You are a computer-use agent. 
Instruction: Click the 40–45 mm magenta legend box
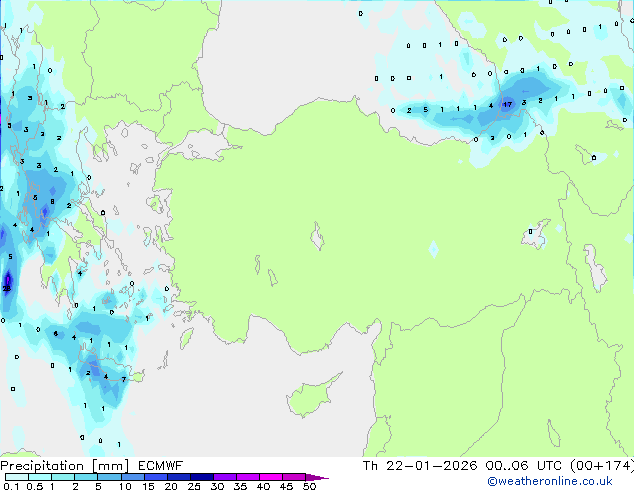click(x=271, y=477)
